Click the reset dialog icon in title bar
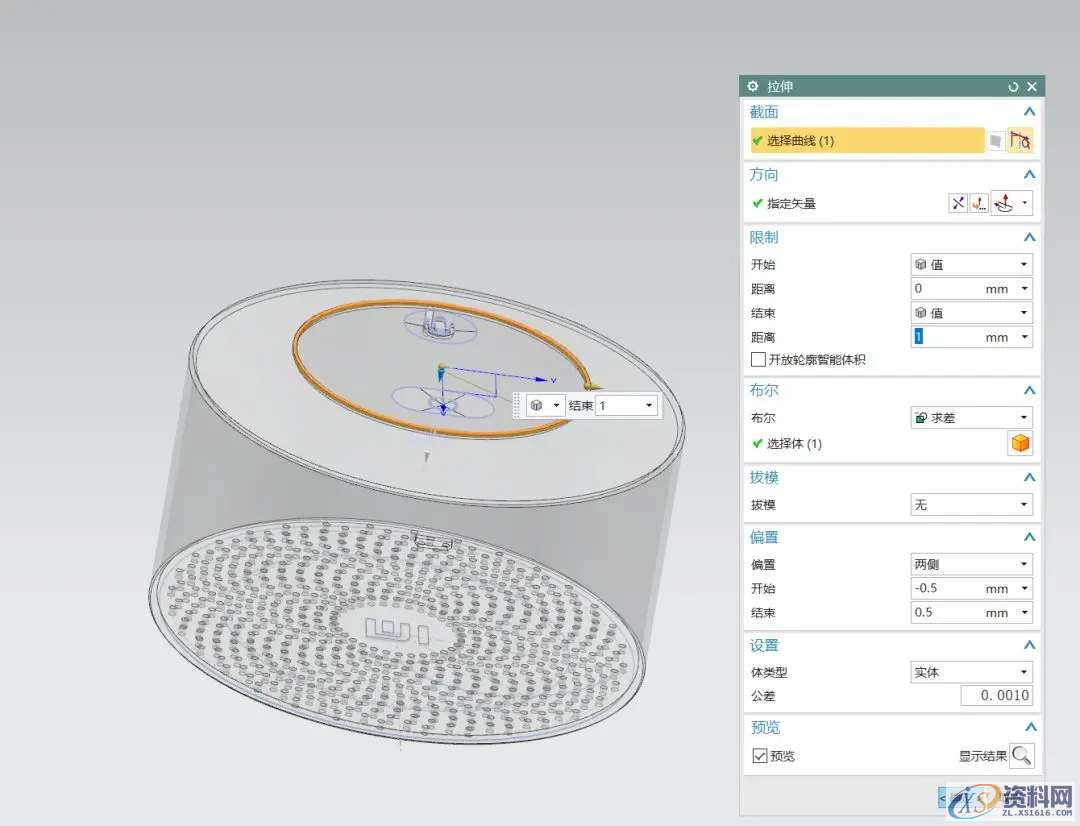This screenshot has width=1080, height=826. pos(1014,87)
